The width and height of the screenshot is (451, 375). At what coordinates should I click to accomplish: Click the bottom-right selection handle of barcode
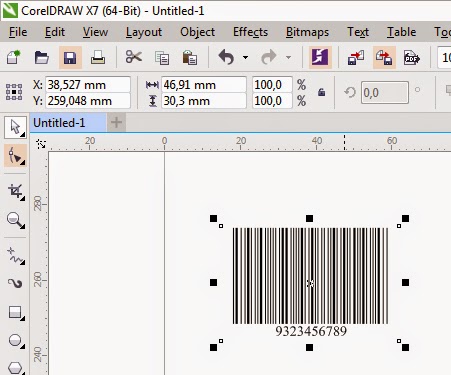coord(405,347)
